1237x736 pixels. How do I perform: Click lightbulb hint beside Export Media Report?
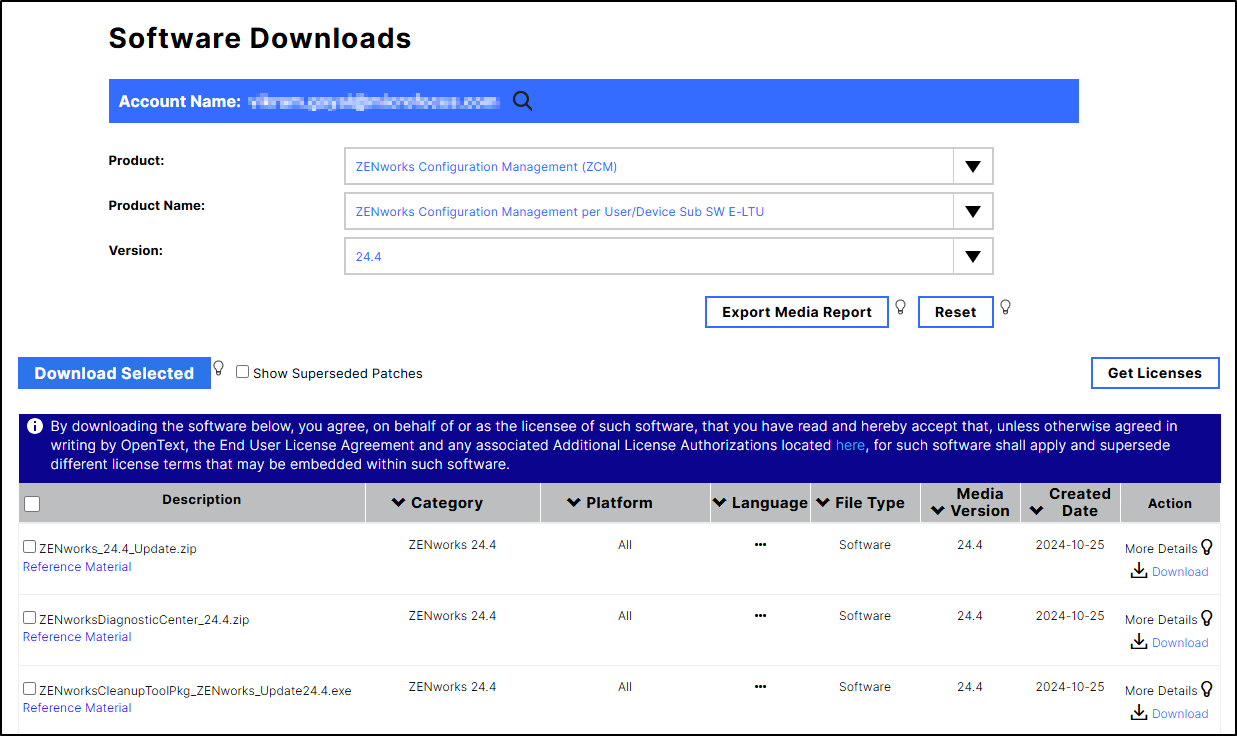[x=900, y=307]
